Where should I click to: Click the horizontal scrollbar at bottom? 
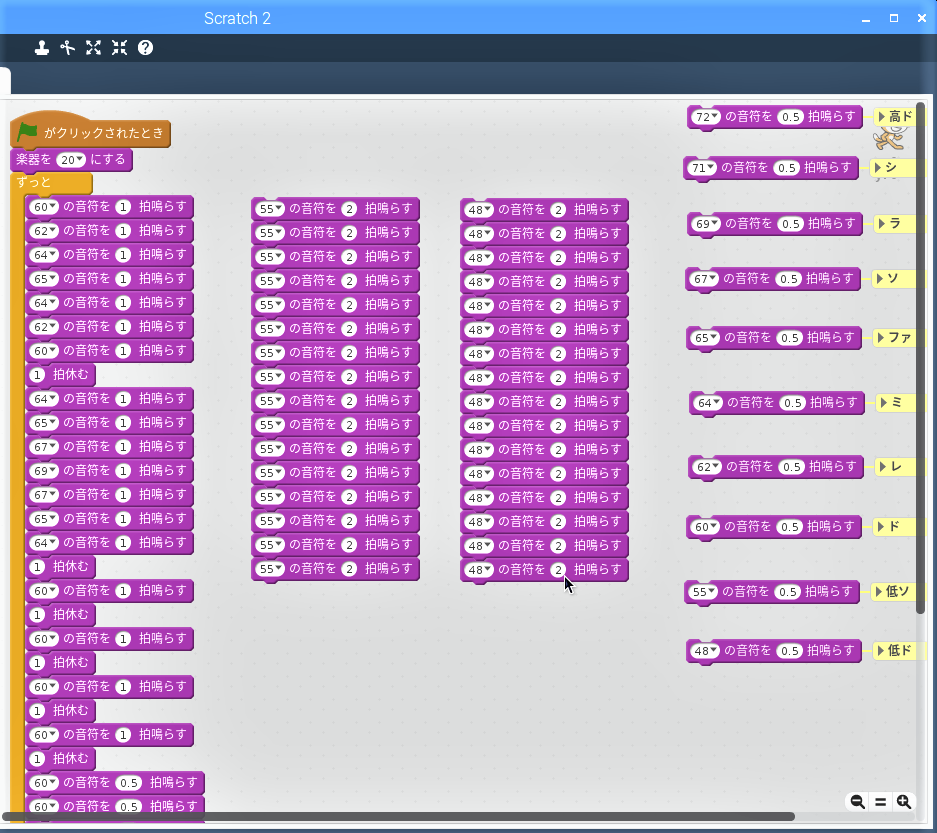pos(400,817)
